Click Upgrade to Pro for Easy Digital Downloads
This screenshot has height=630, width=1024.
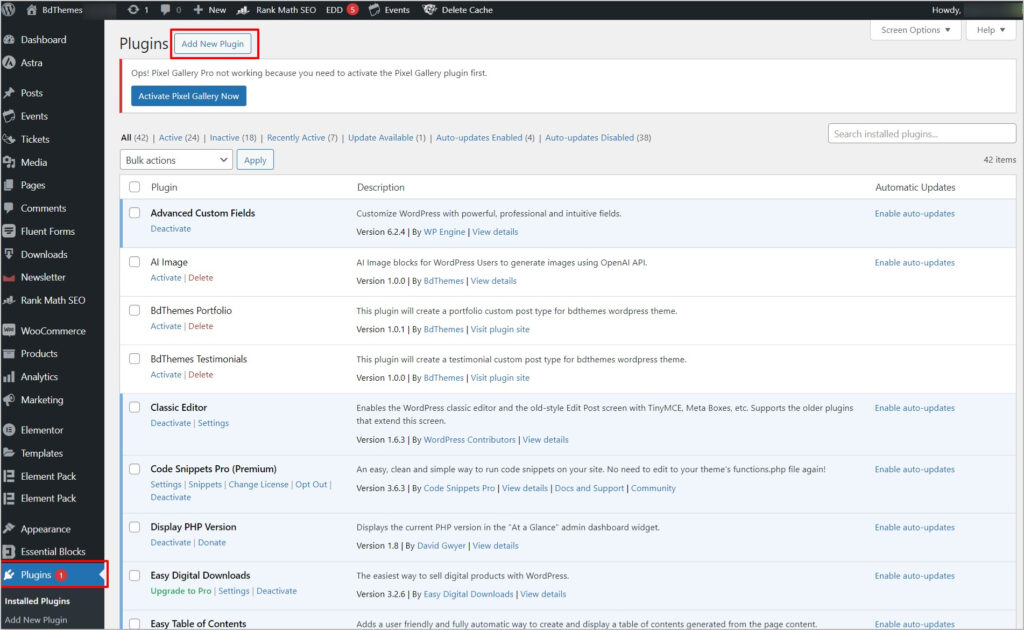181,591
